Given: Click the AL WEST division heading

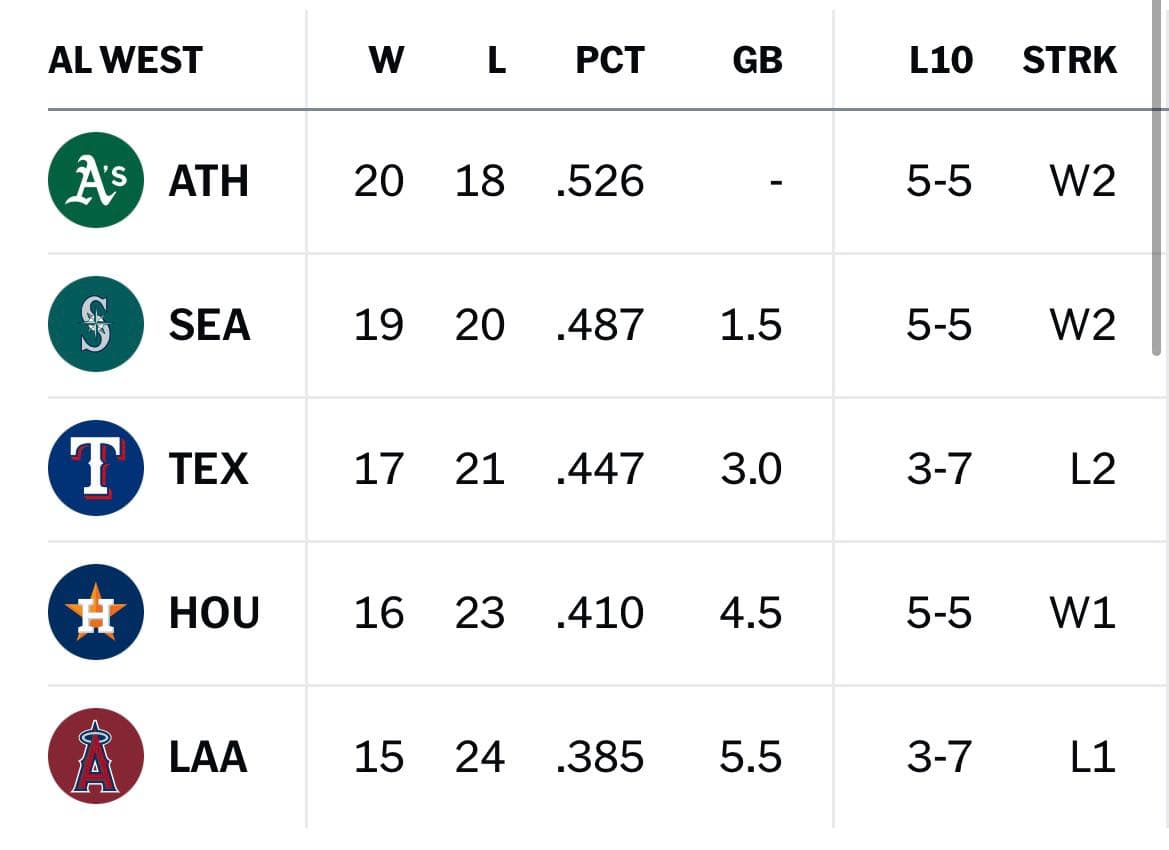Looking at the screenshot, I should (x=125, y=60).
